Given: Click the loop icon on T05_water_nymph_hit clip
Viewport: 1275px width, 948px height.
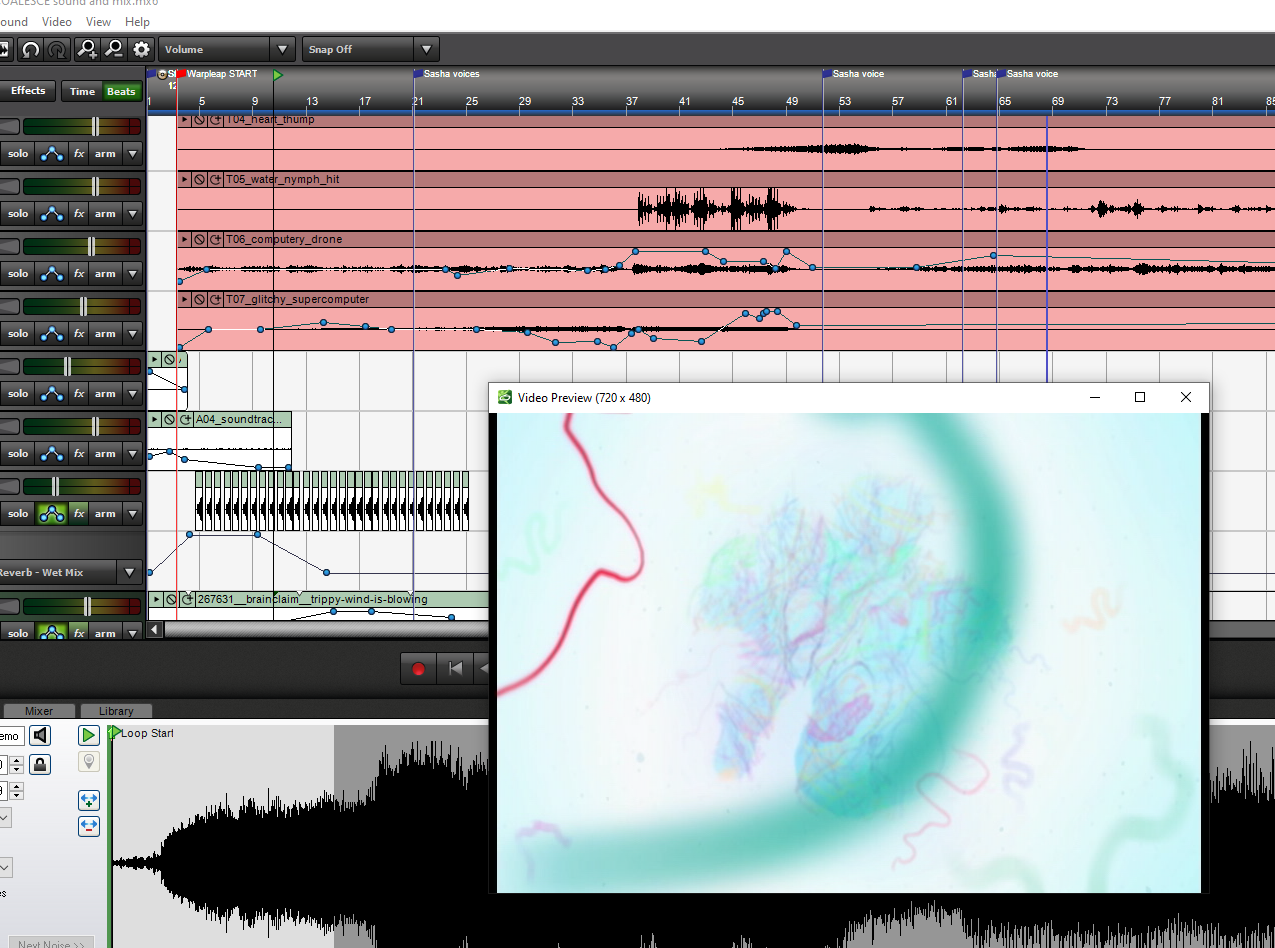Looking at the screenshot, I should click(216, 180).
